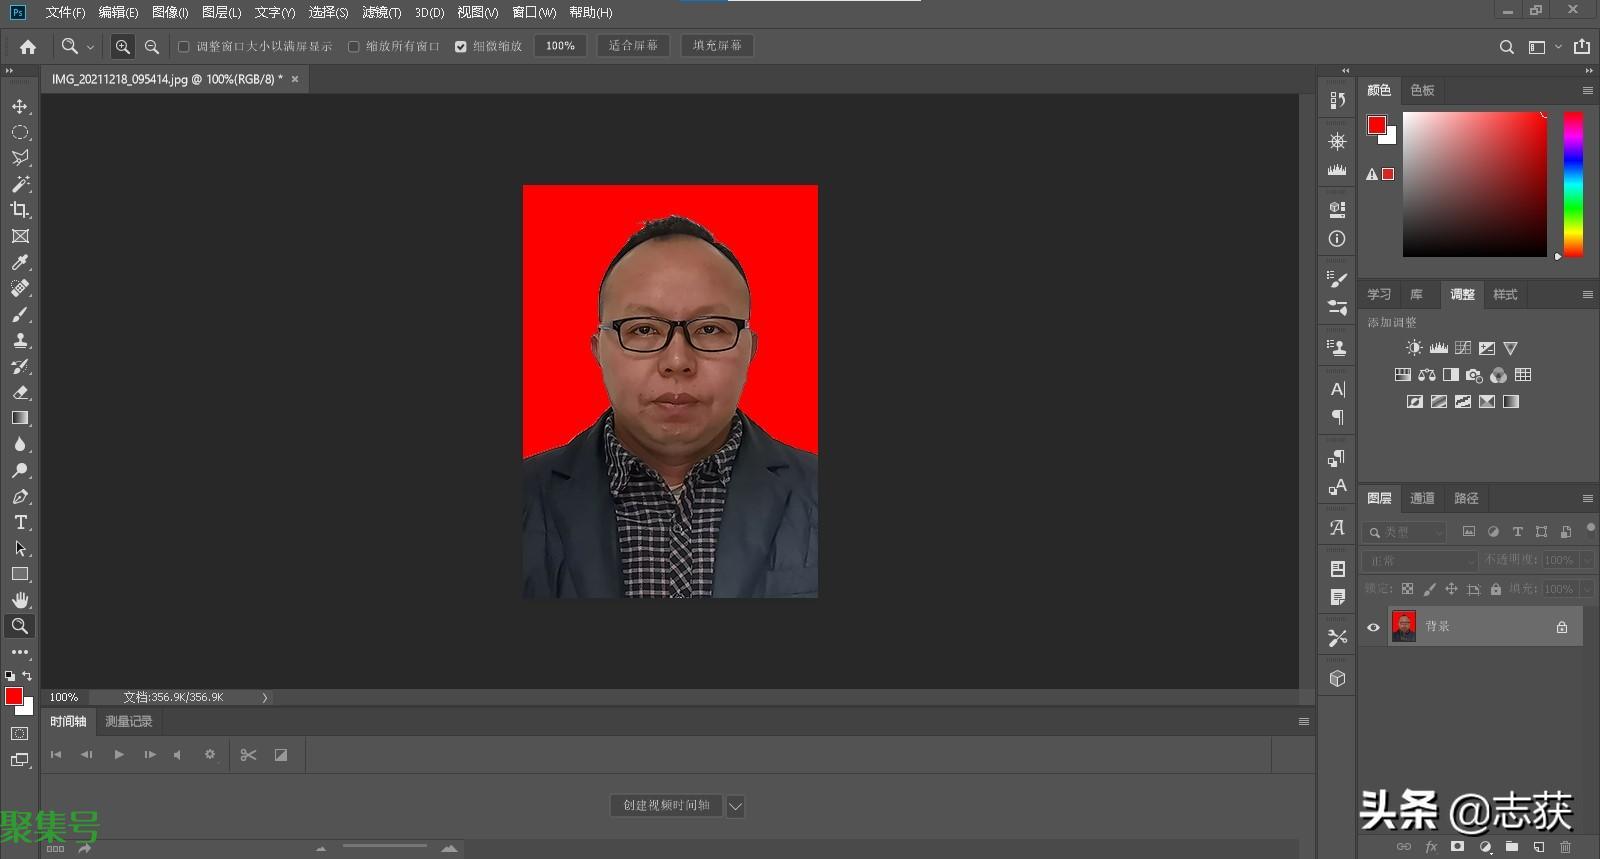Select the Hand tool
Image resolution: width=1600 pixels, height=859 pixels.
(x=20, y=600)
